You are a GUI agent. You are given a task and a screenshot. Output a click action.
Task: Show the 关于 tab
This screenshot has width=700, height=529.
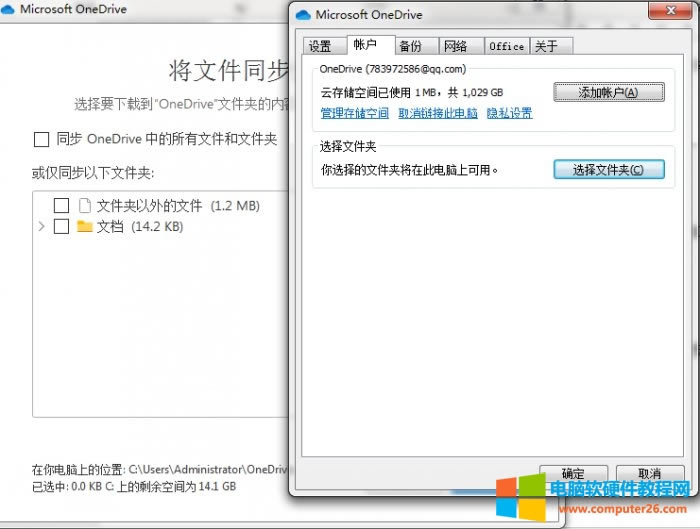click(547, 46)
